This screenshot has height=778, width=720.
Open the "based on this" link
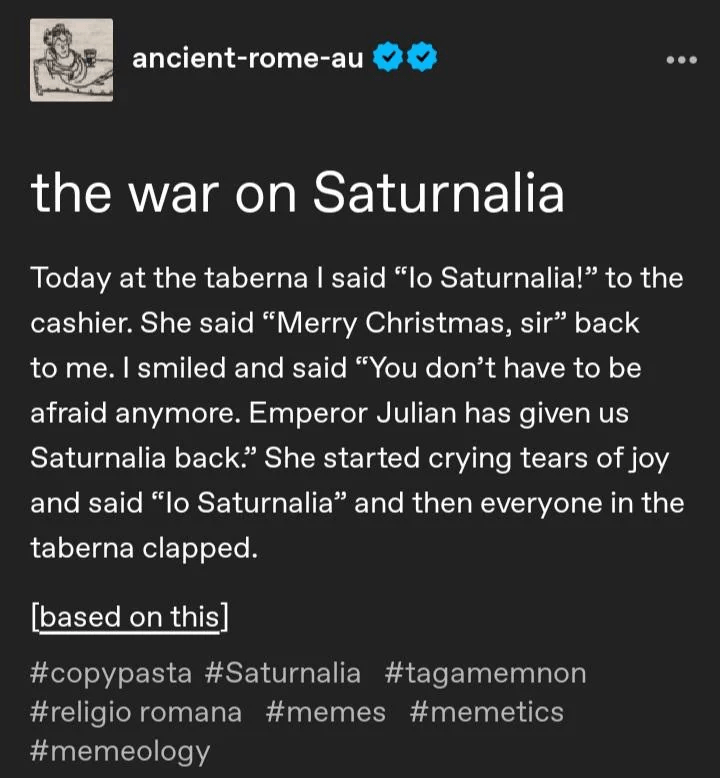130,616
